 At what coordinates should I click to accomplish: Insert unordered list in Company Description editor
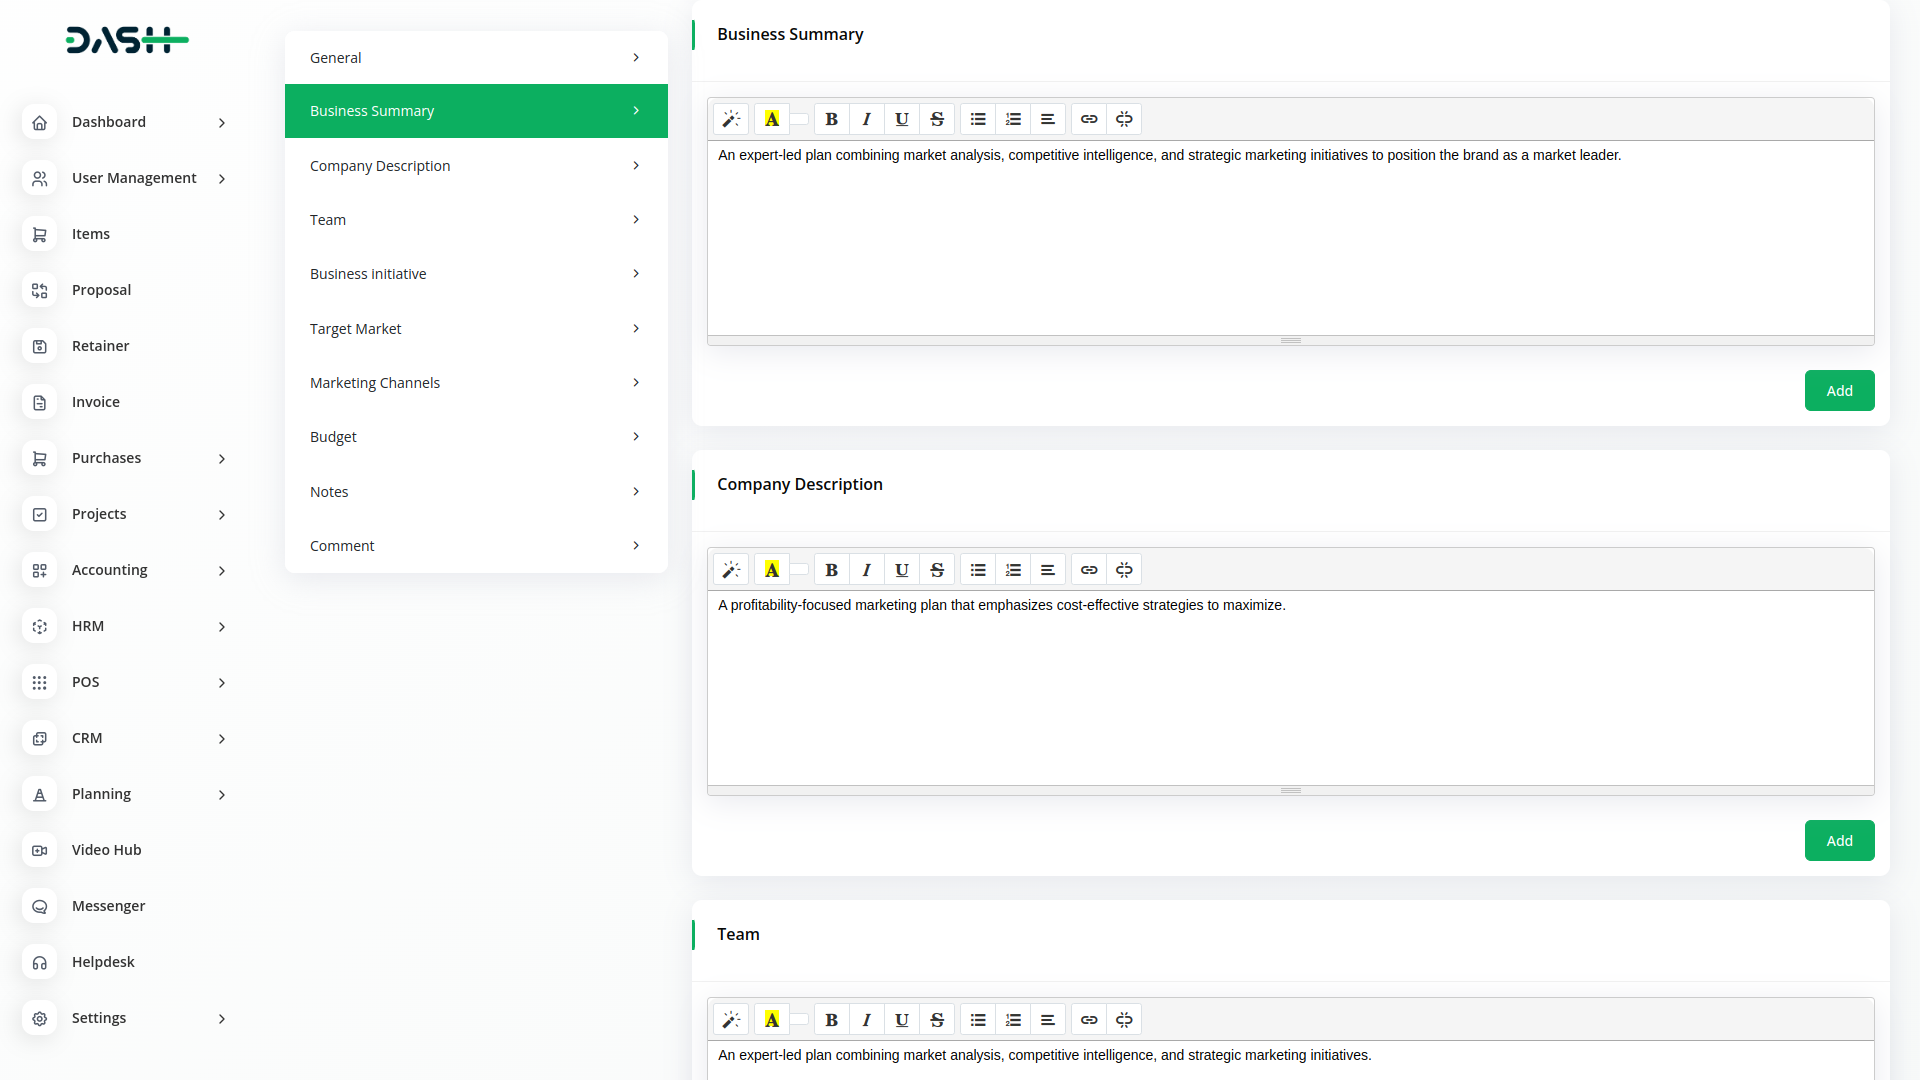point(978,570)
